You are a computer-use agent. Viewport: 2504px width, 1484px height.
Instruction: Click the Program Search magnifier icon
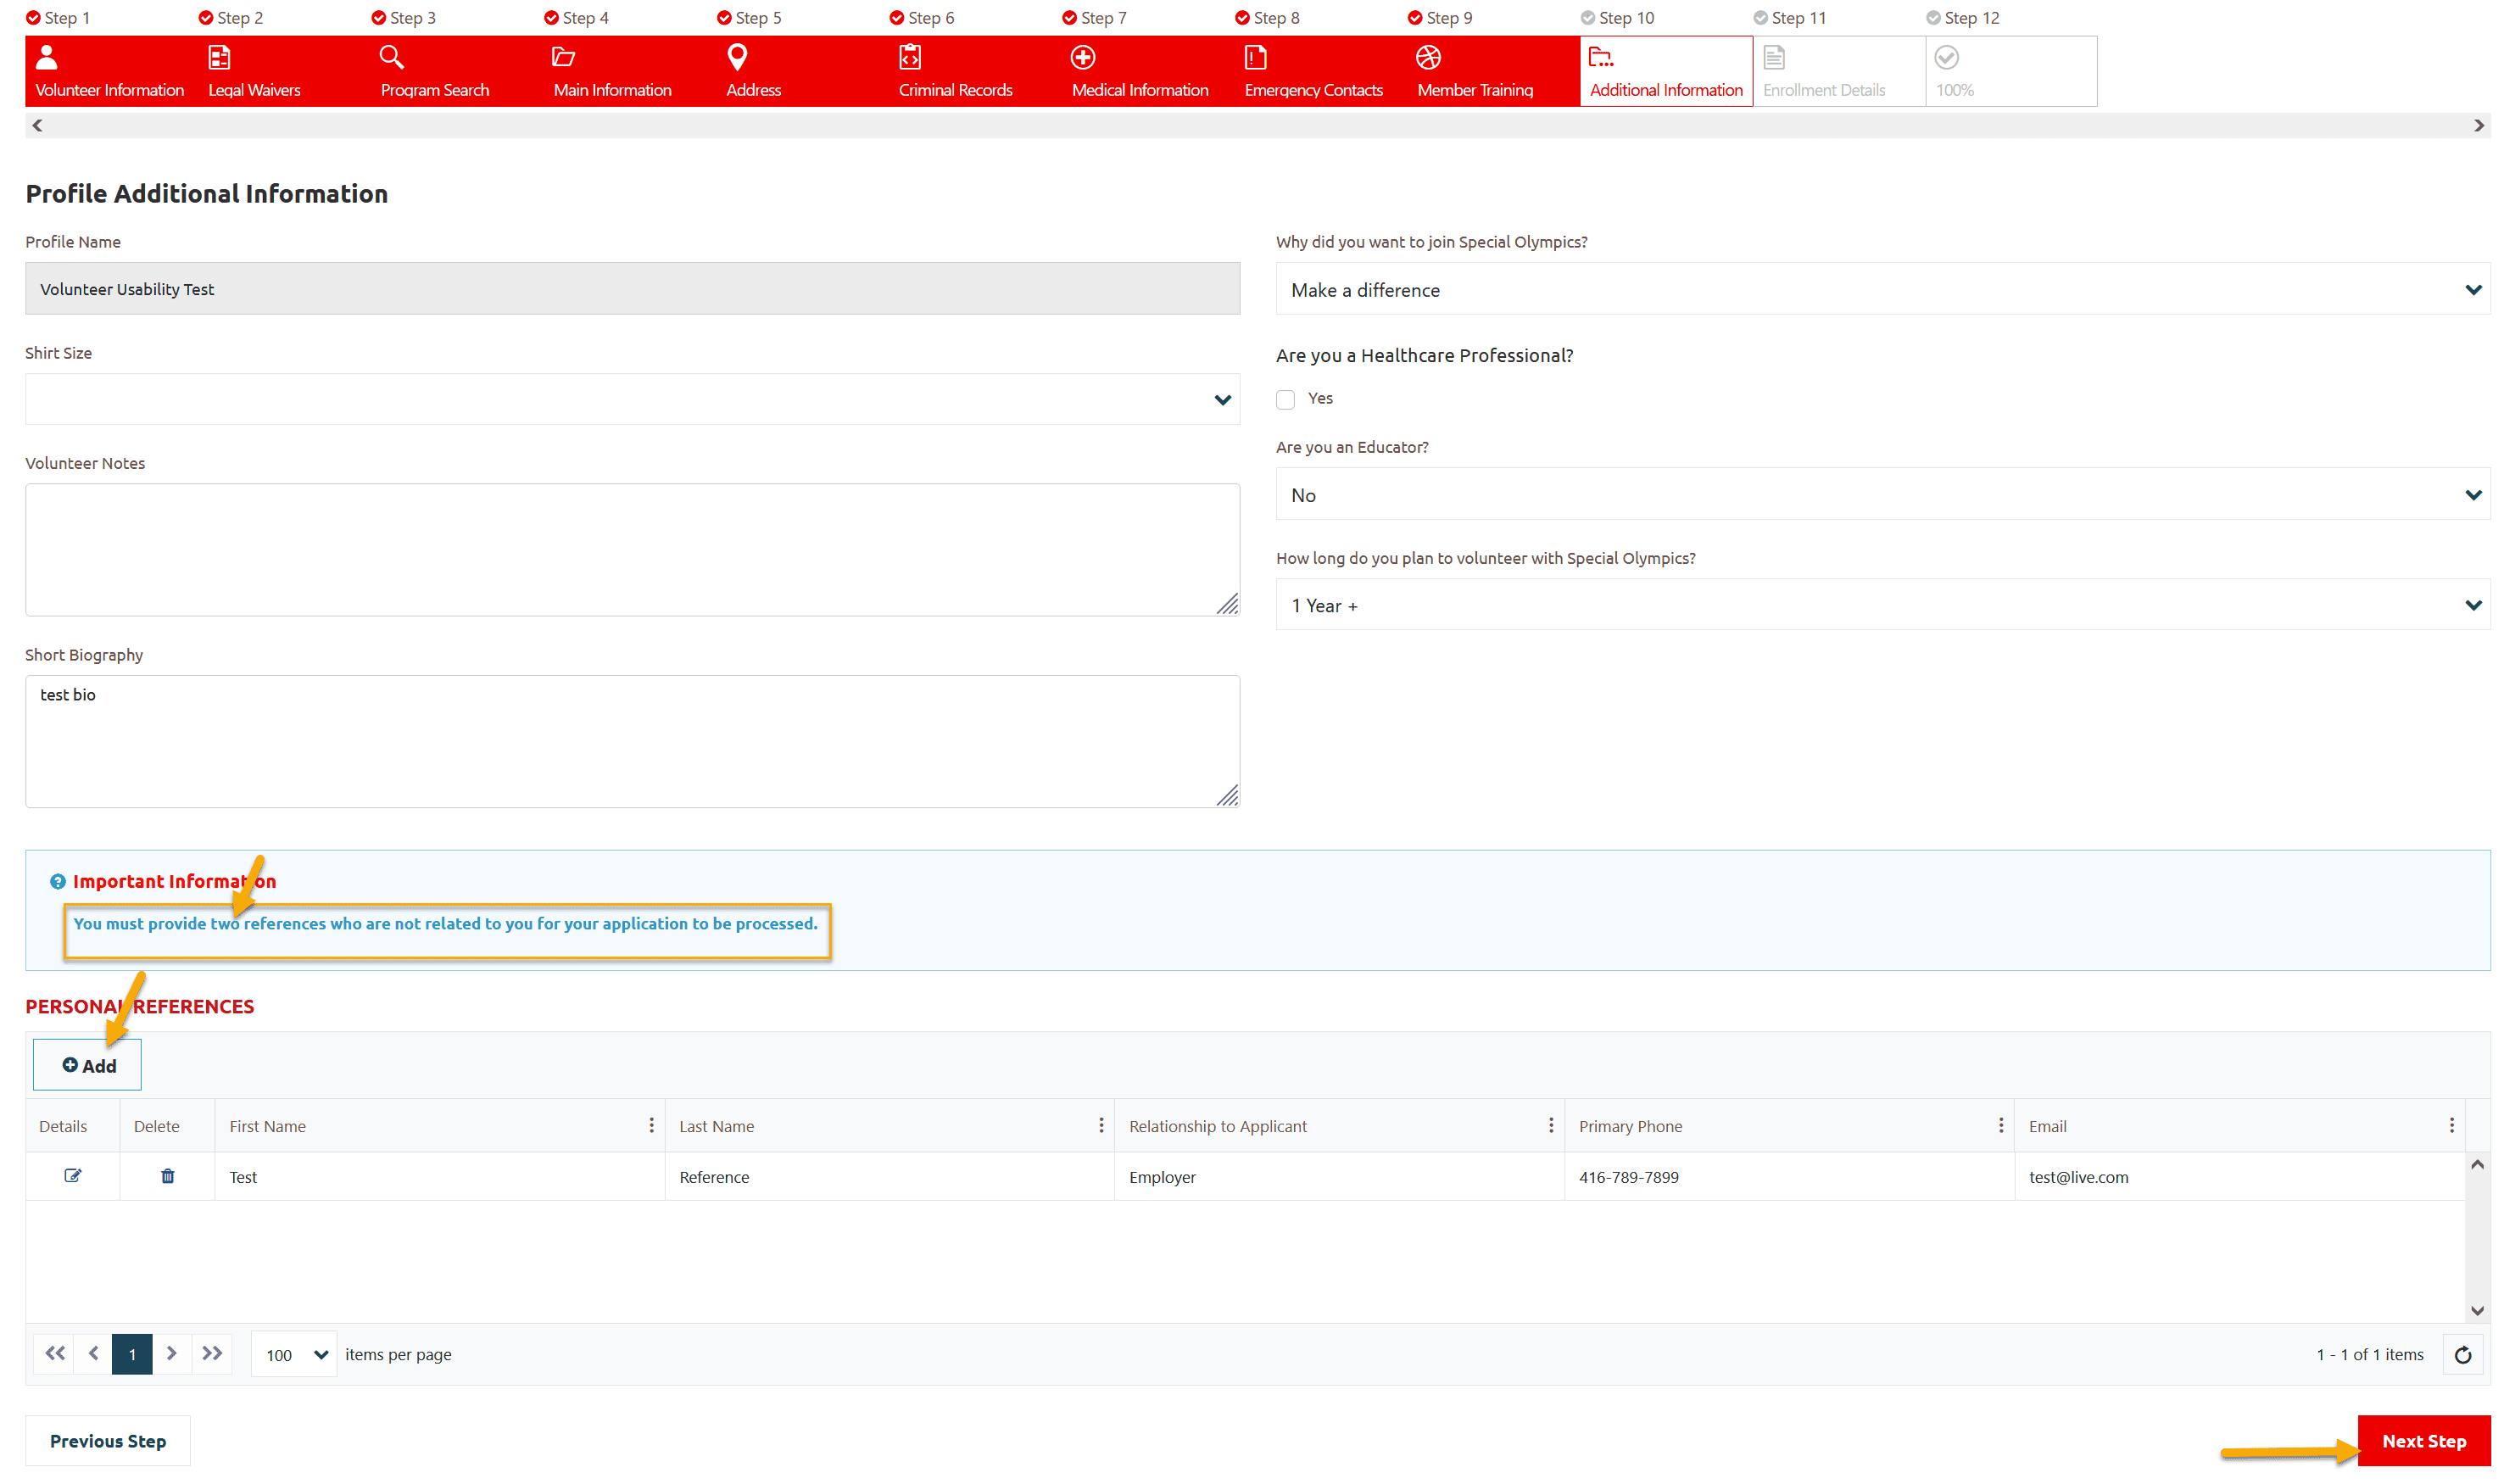pos(391,57)
